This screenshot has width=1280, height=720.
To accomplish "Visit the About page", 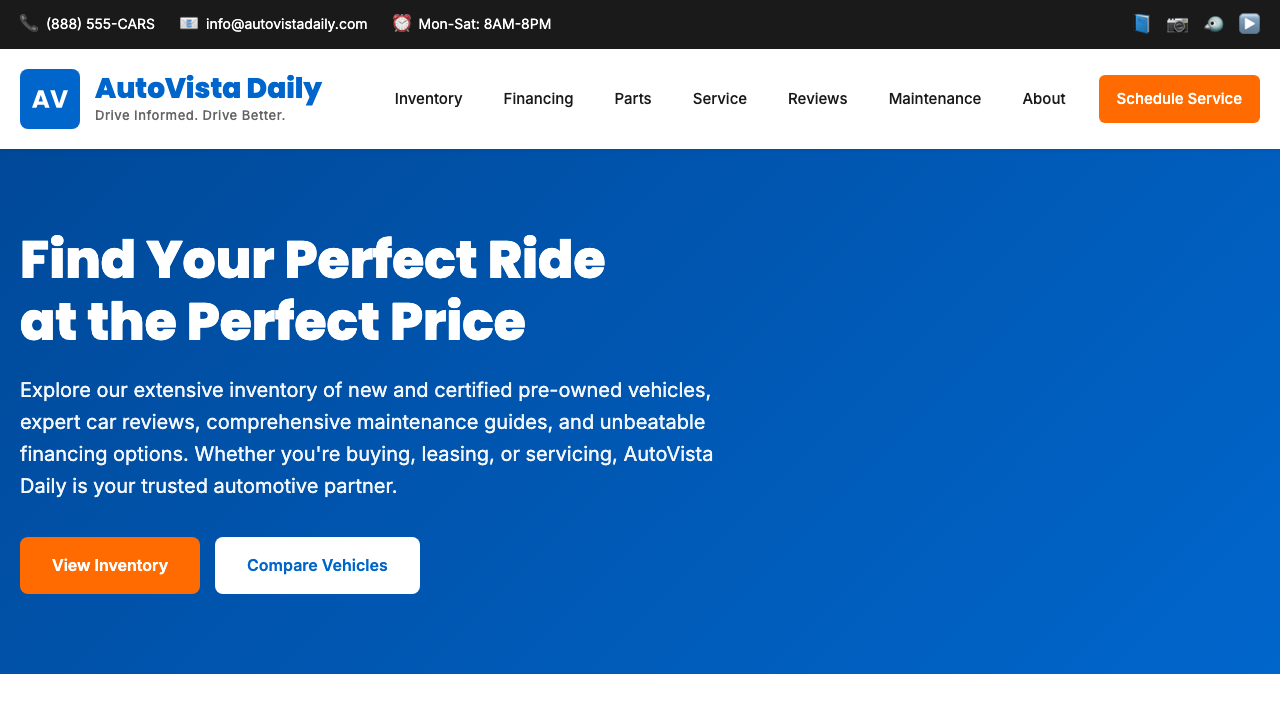I will pyautogui.click(x=1044, y=99).
